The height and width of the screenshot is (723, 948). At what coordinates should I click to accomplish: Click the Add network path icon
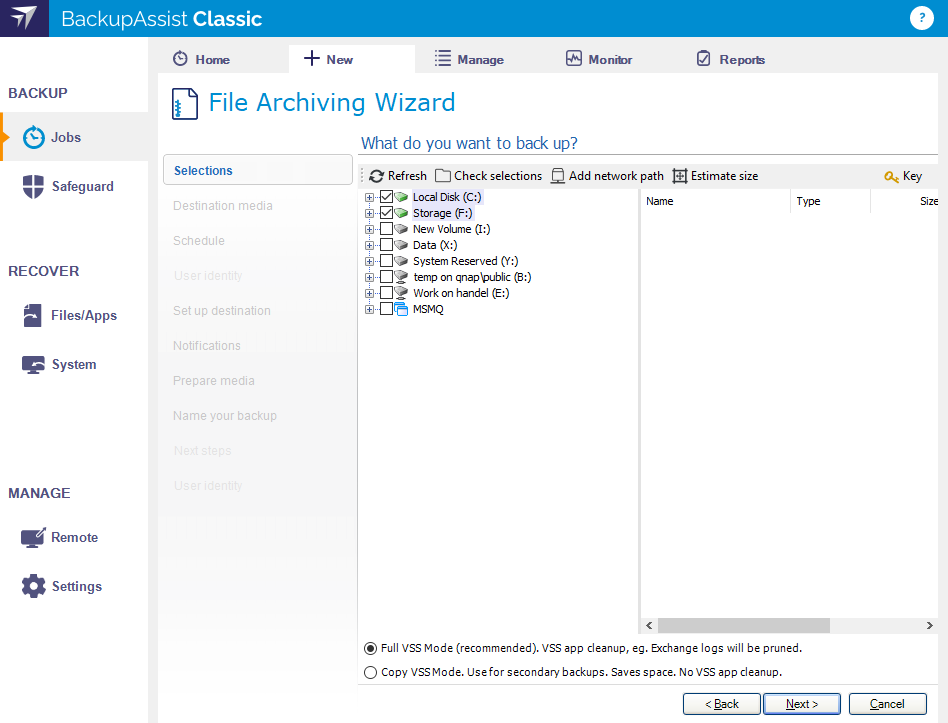point(558,176)
